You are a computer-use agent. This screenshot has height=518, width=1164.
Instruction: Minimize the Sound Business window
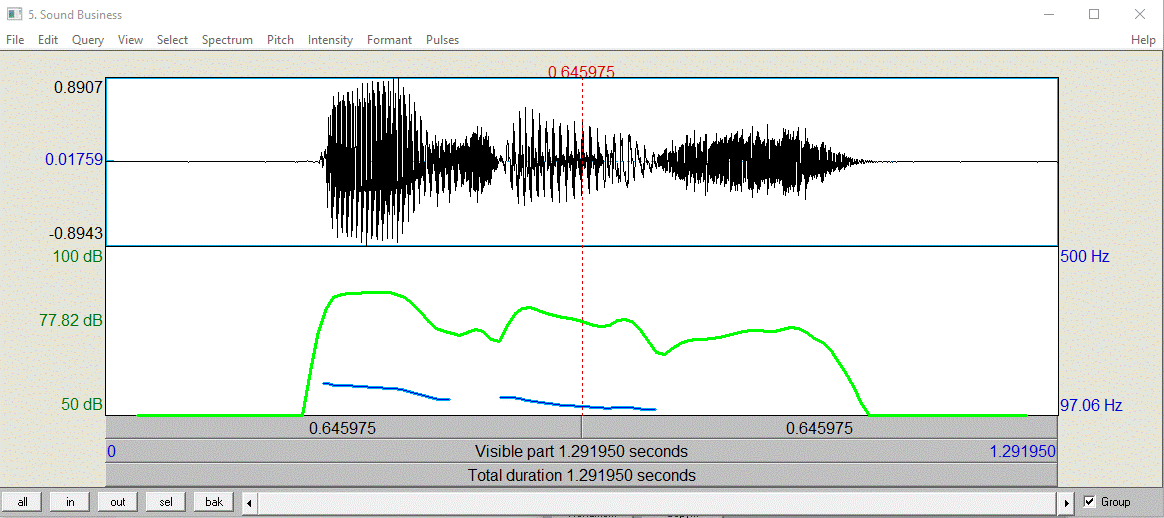point(1049,14)
